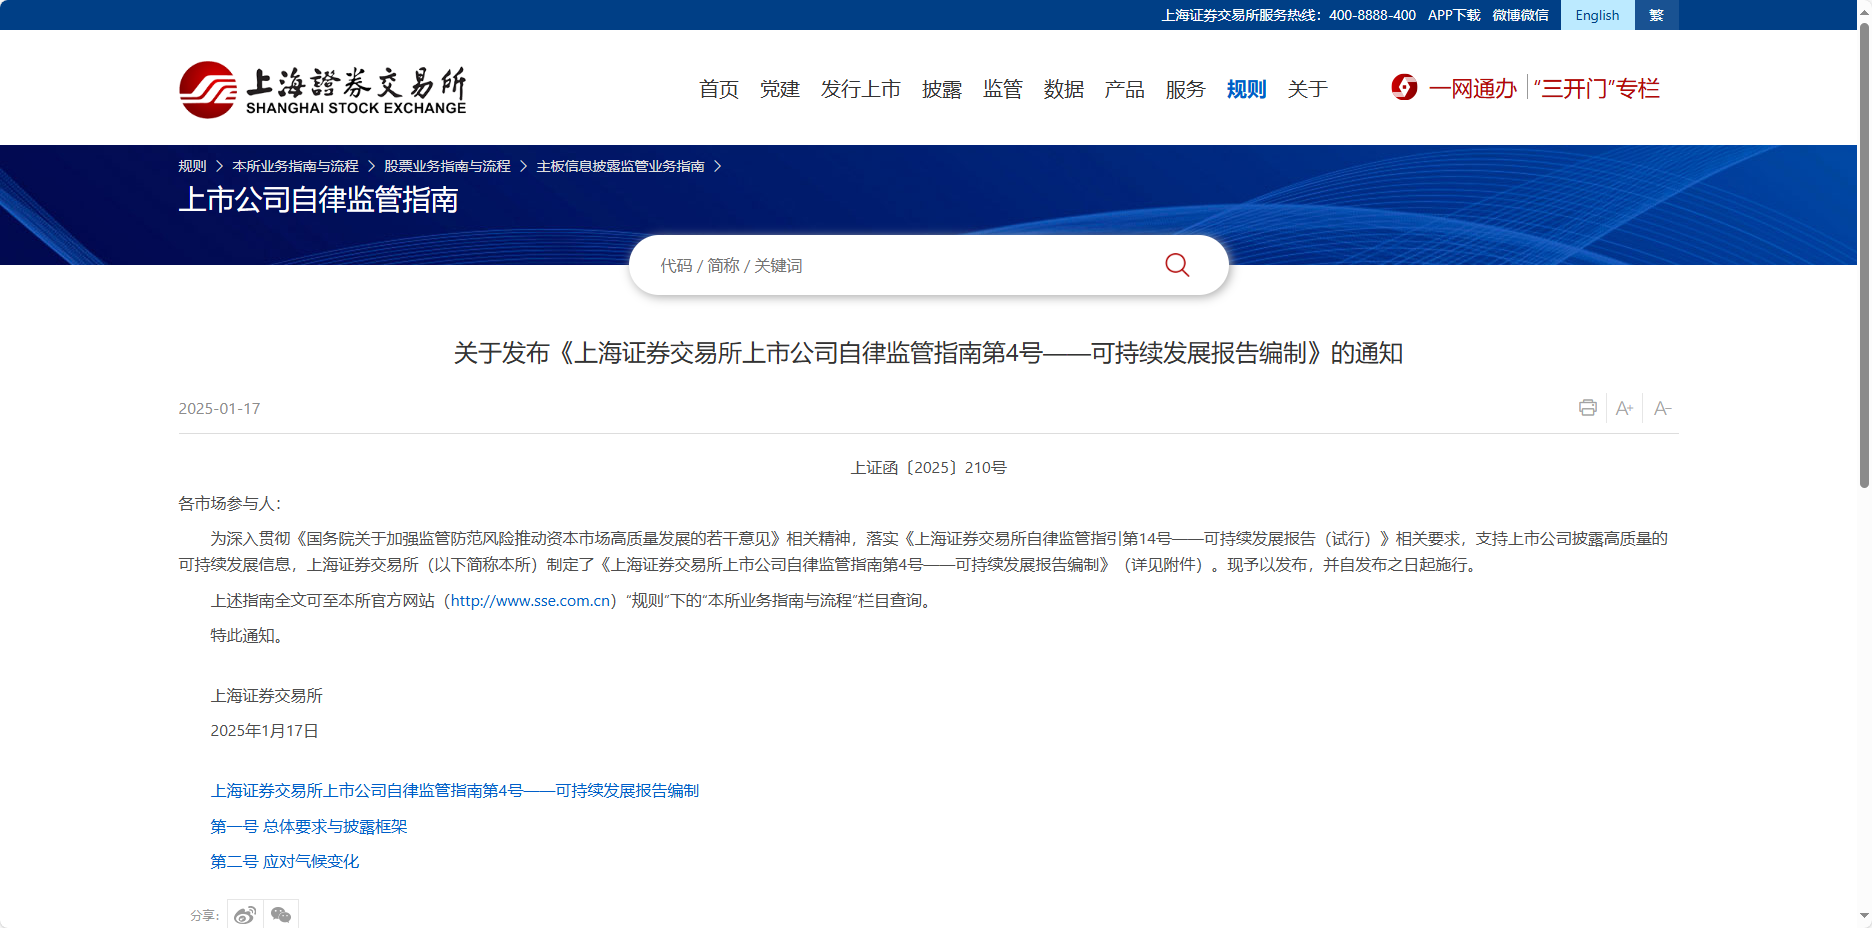Click APP下载 in top bar

(x=1454, y=15)
